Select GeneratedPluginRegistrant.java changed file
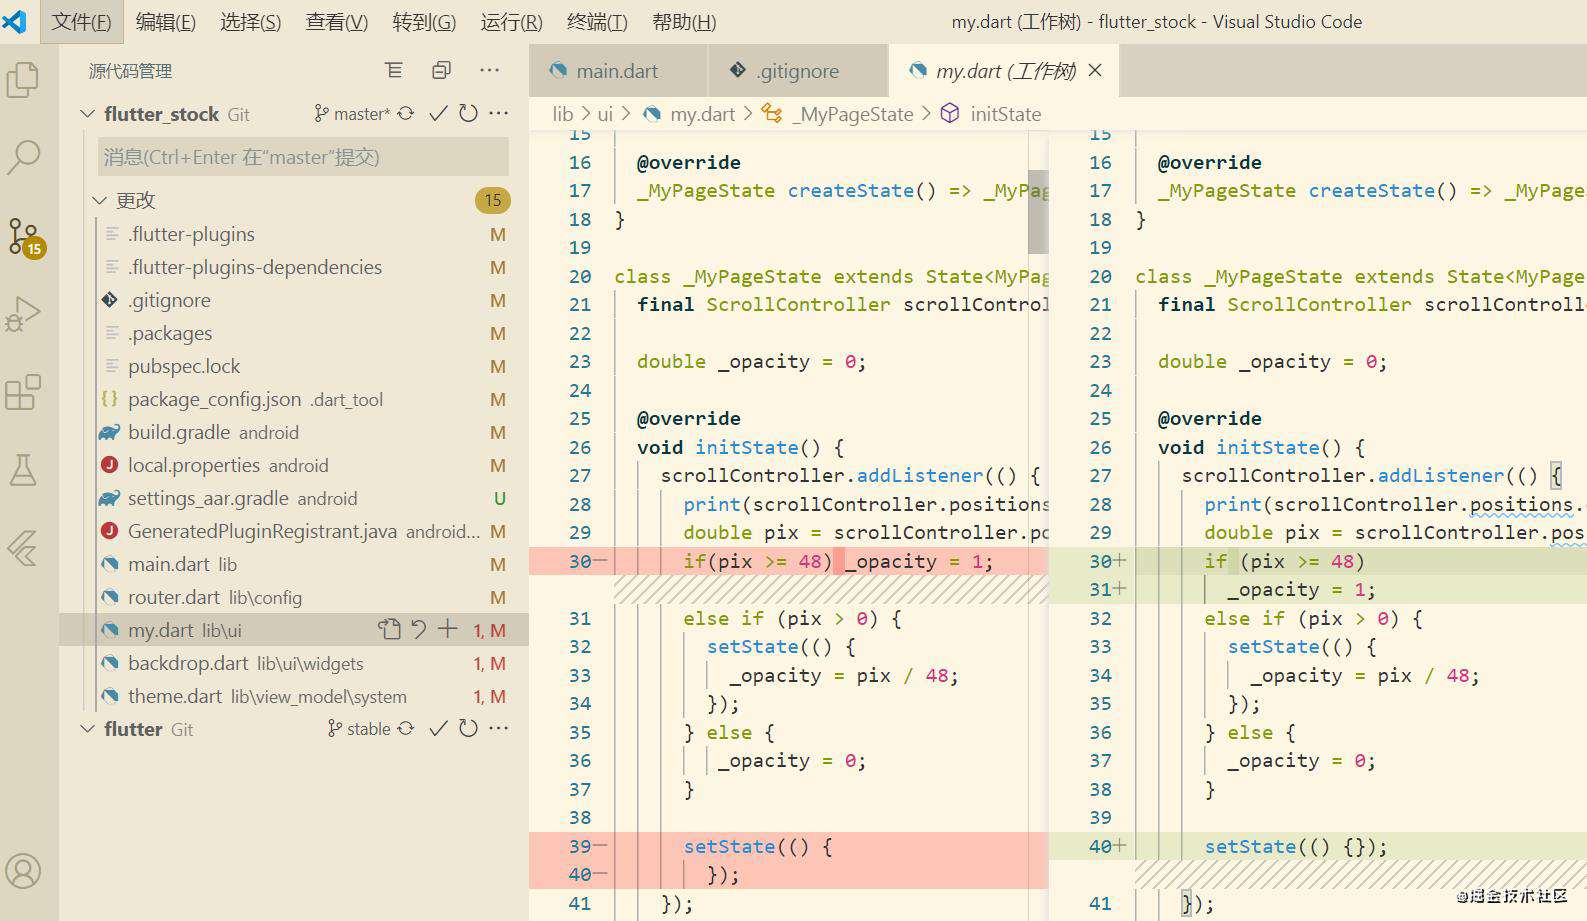The height and width of the screenshot is (921, 1587). [294, 531]
